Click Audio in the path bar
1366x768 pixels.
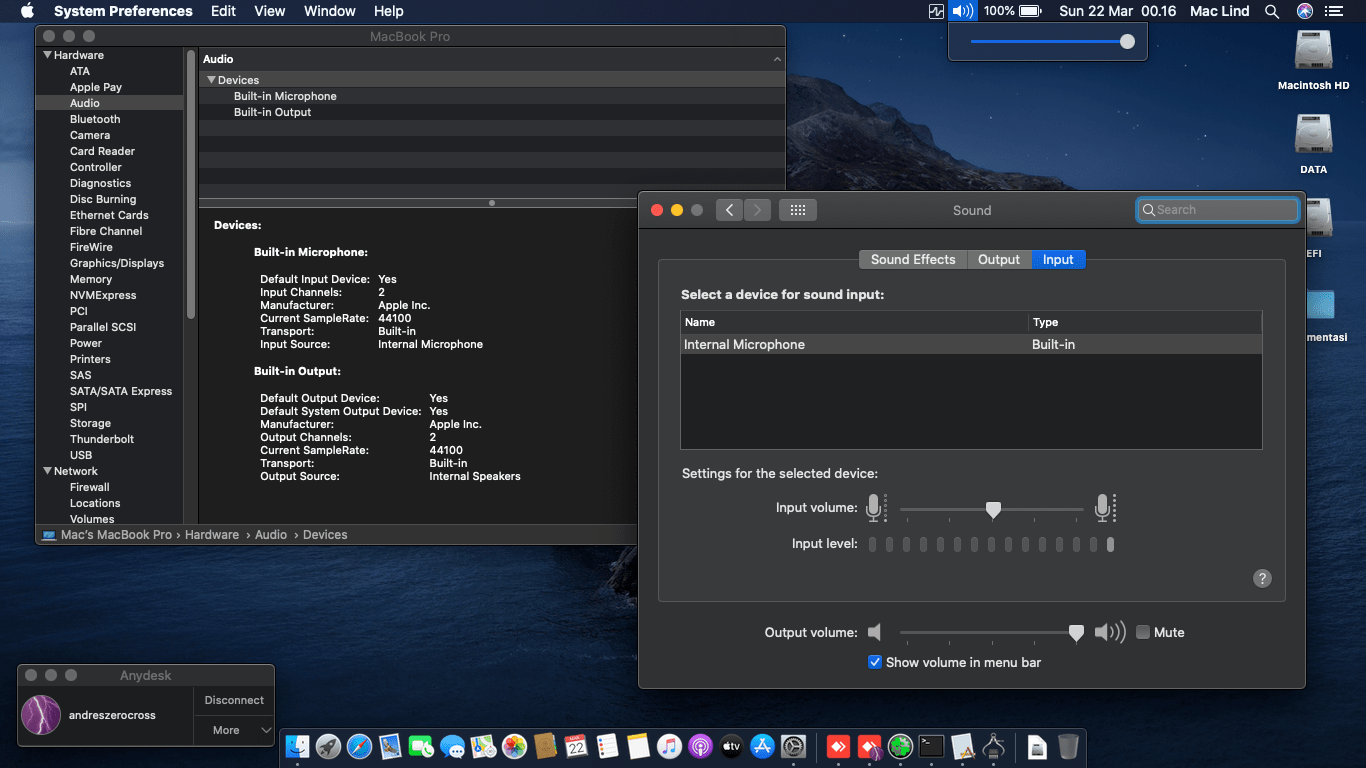[x=271, y=535]
